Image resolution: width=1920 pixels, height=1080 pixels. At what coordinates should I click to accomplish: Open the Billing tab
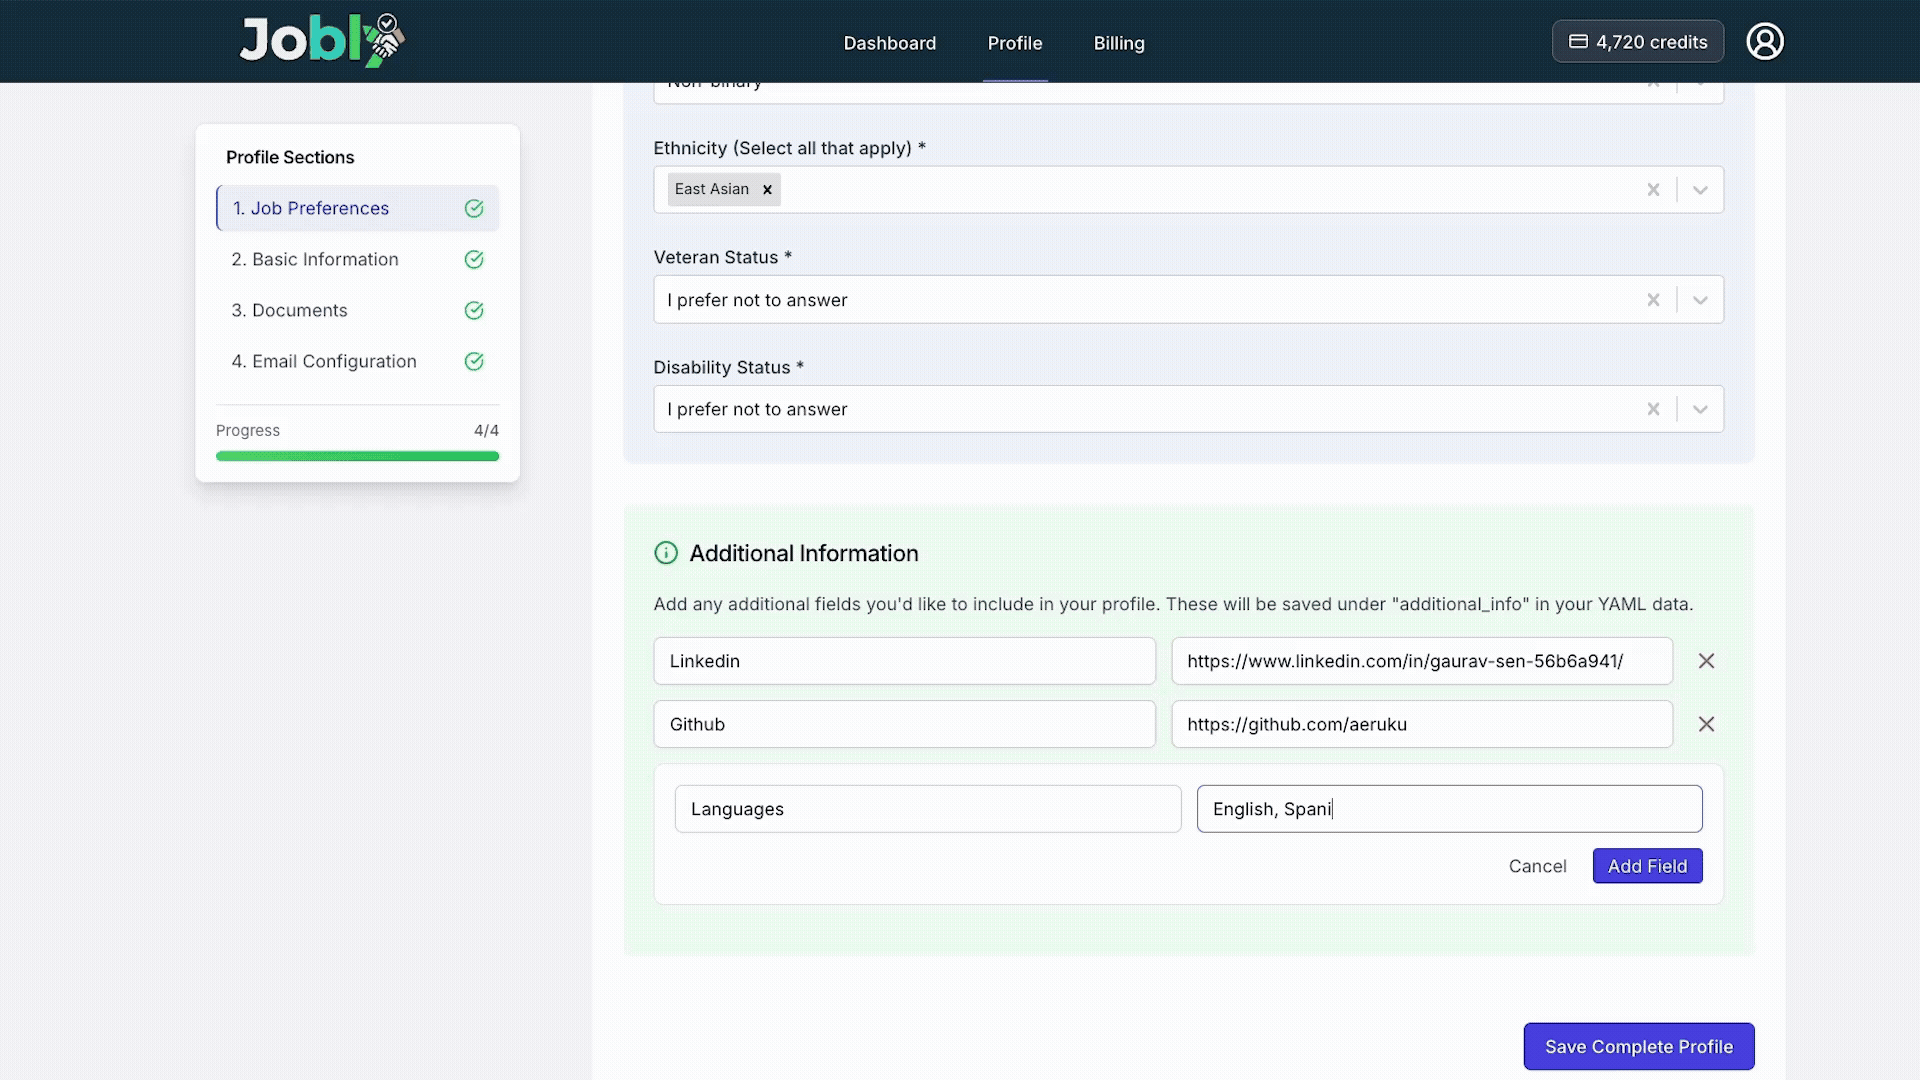(x=1118, y=43)
